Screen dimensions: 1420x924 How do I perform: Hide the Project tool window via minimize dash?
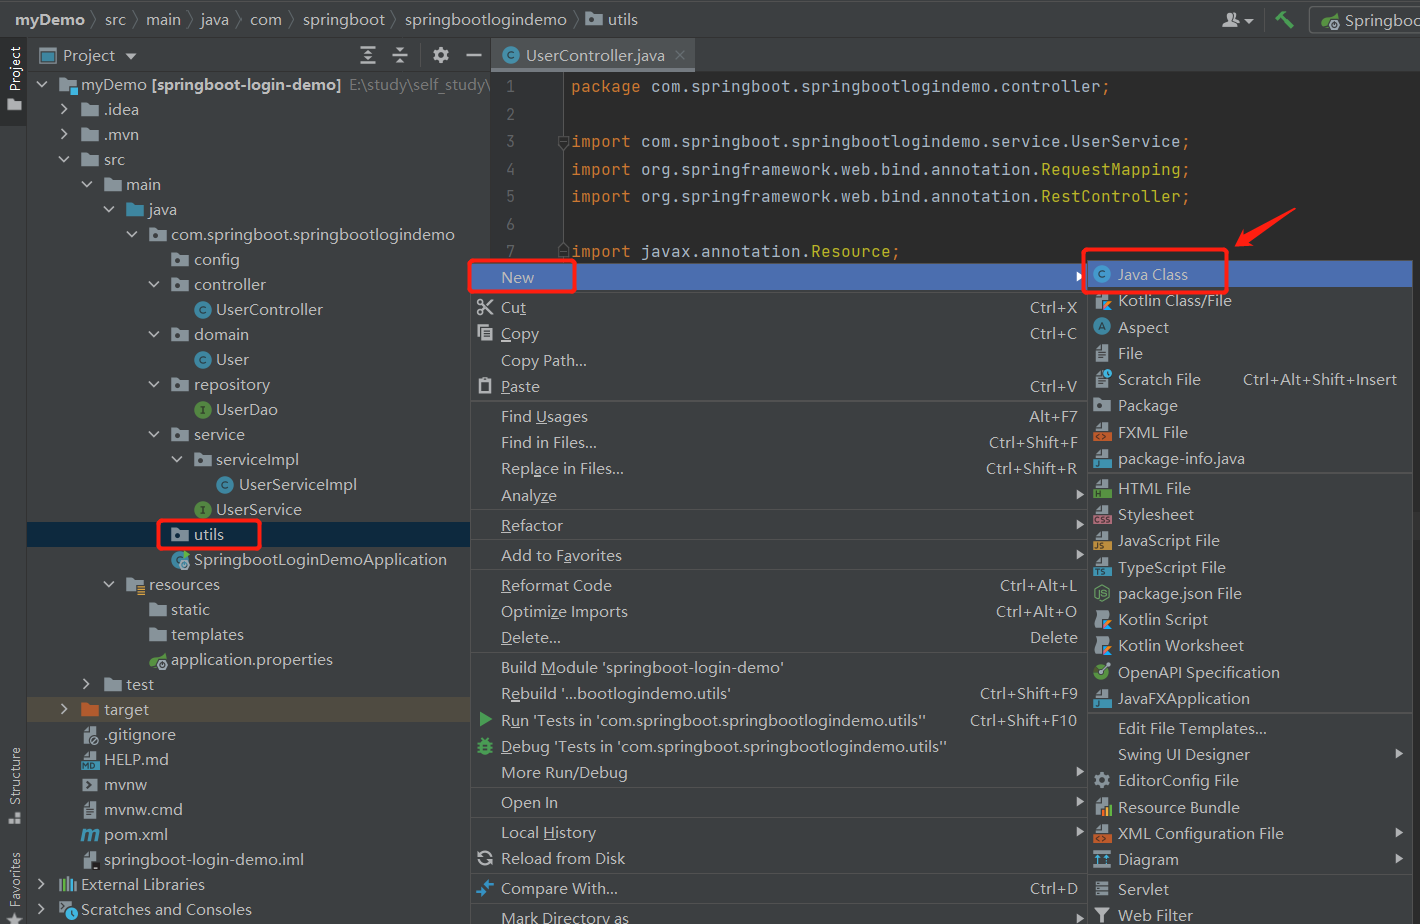point(474,55)
